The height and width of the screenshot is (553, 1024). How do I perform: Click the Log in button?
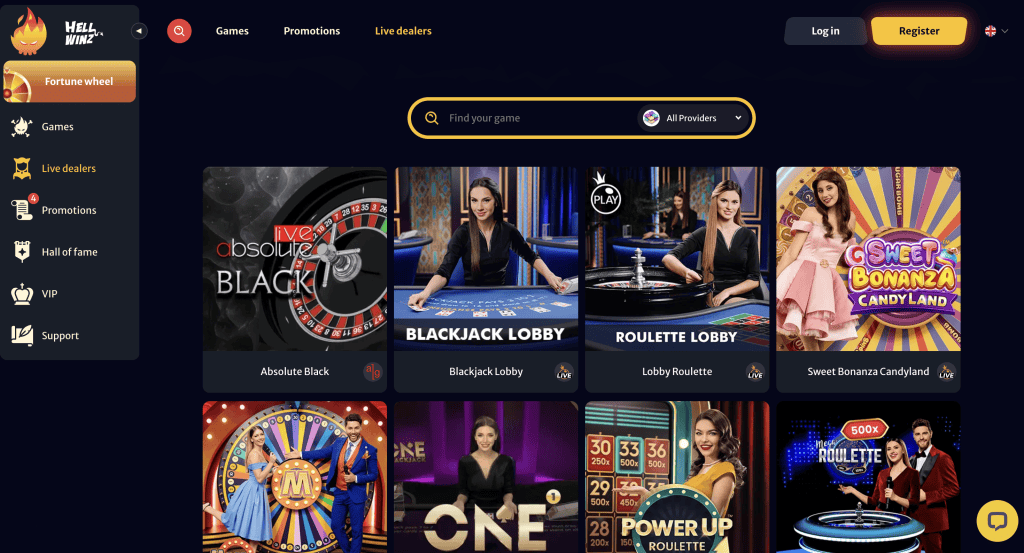pyautogui.click(x=825, y=31)
